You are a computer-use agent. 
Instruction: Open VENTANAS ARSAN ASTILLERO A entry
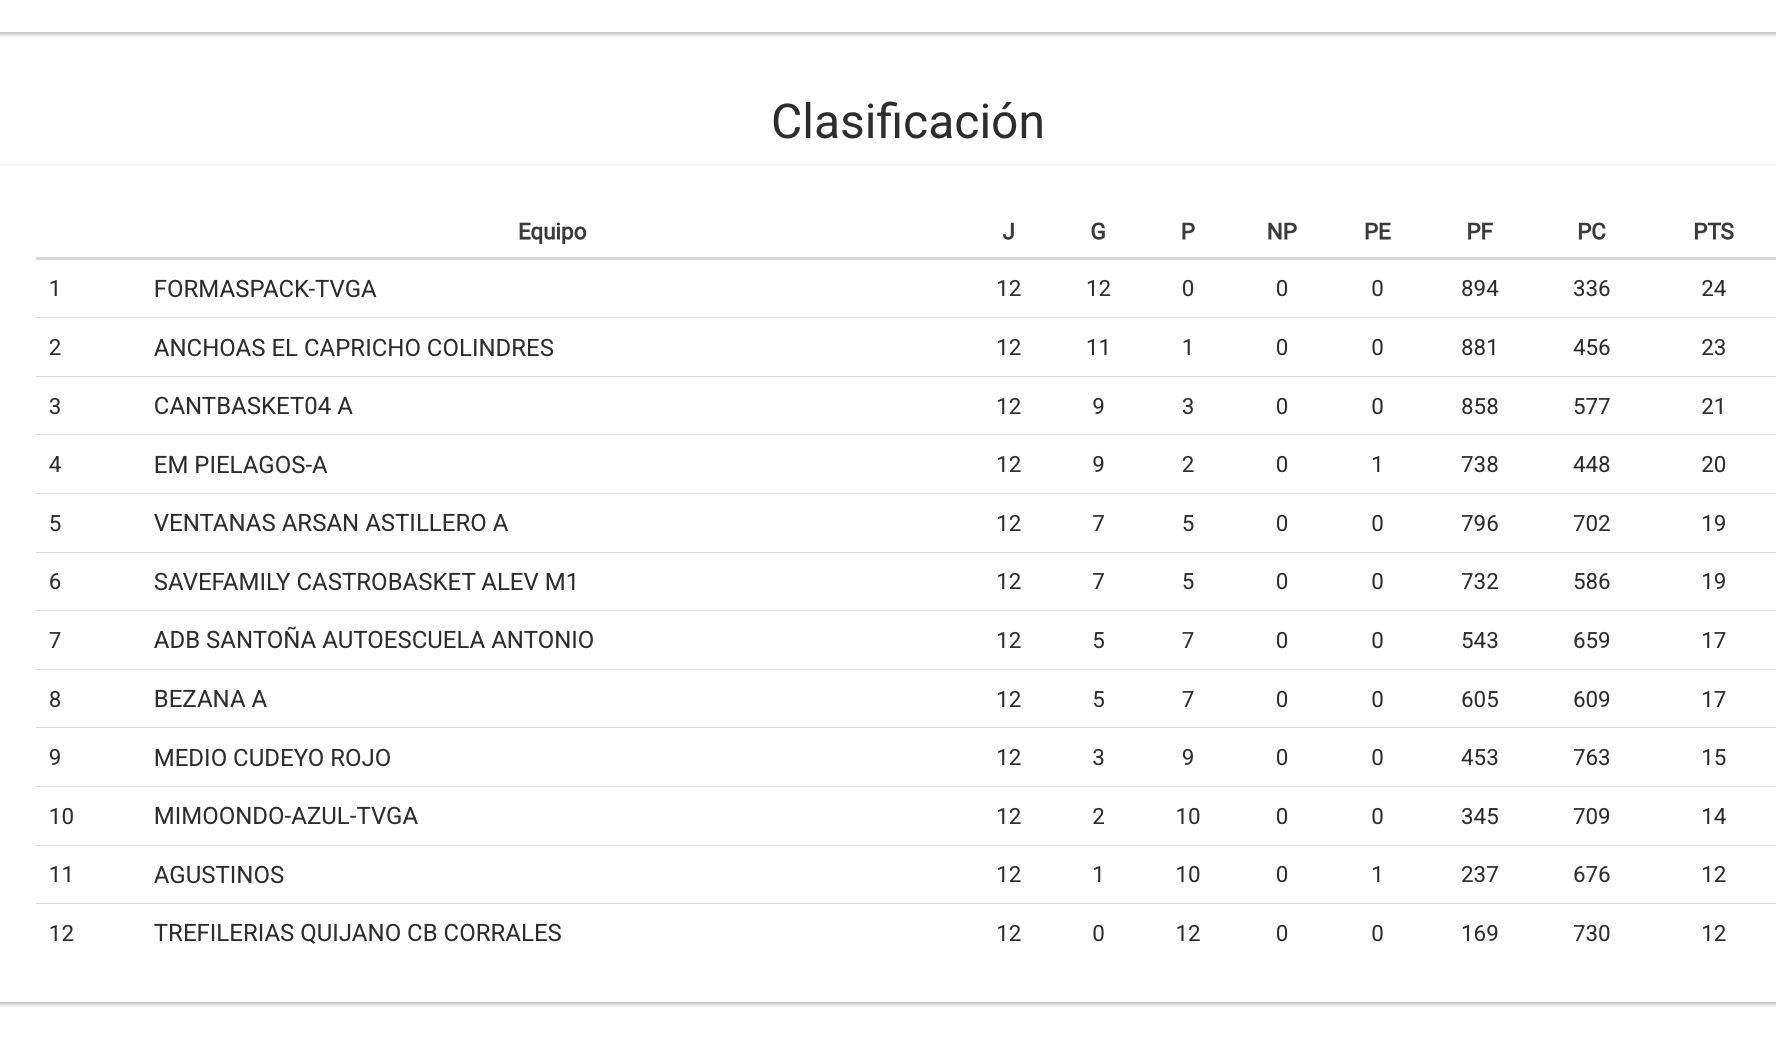point(330,523)
